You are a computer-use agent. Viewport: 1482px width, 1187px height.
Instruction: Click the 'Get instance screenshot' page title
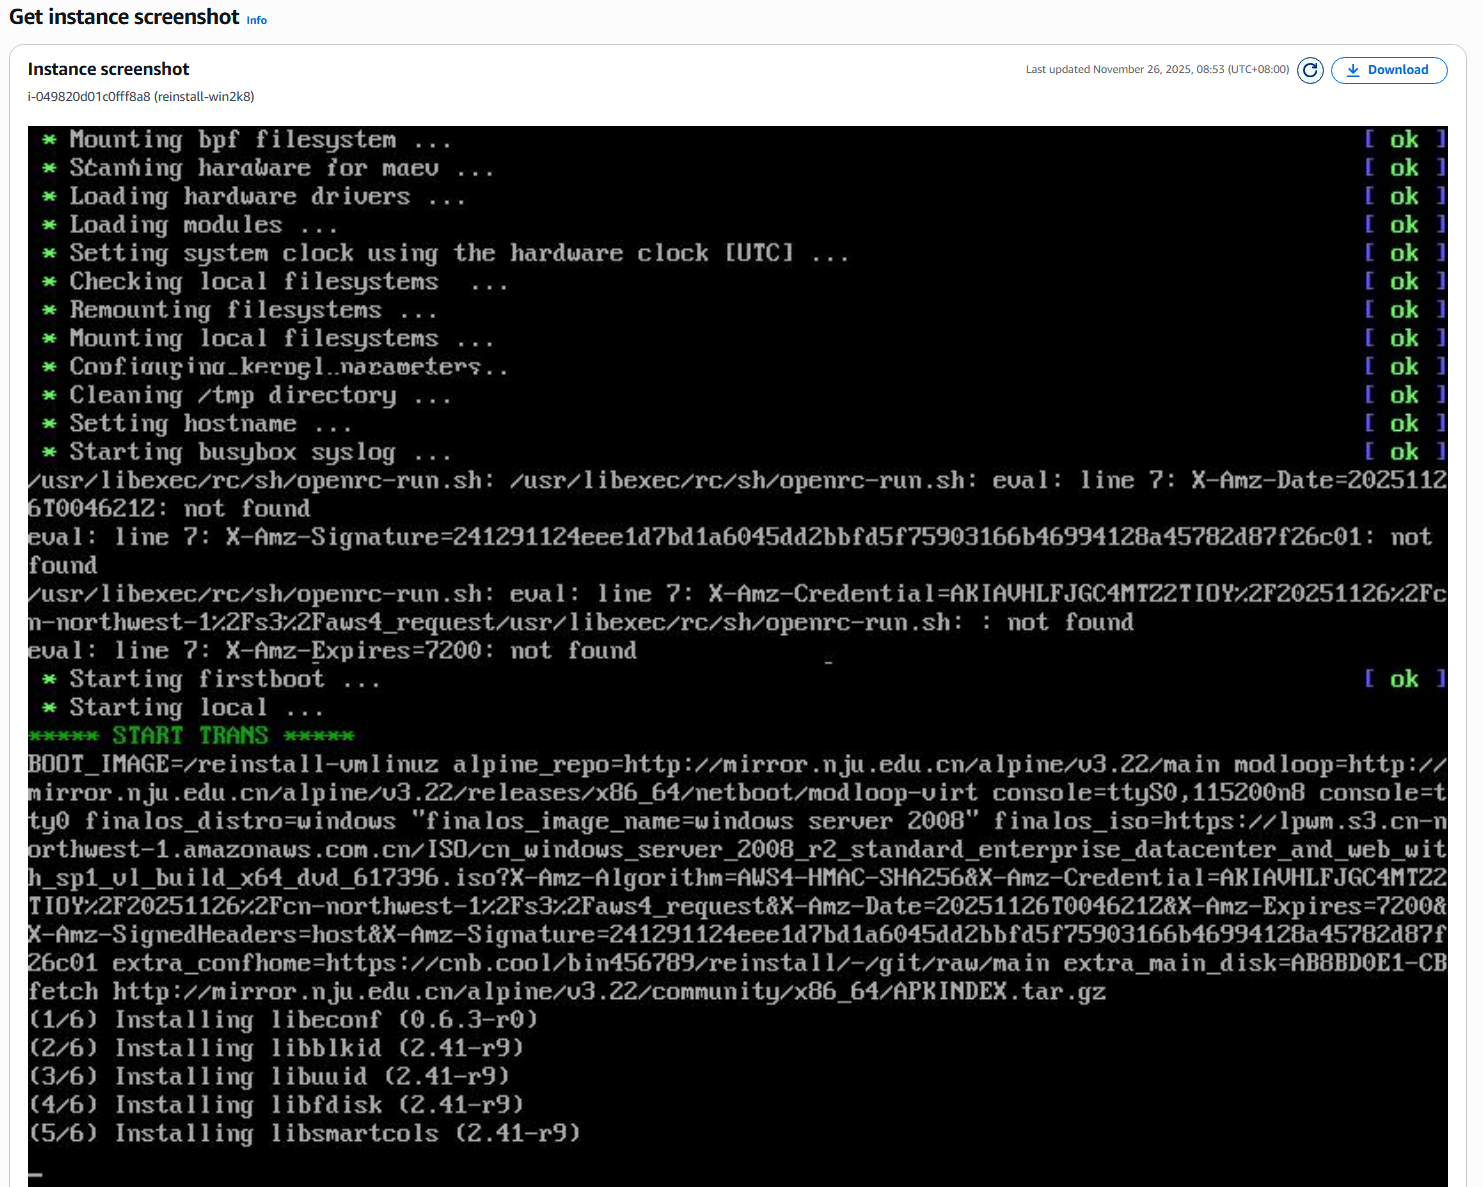[124, 17]
